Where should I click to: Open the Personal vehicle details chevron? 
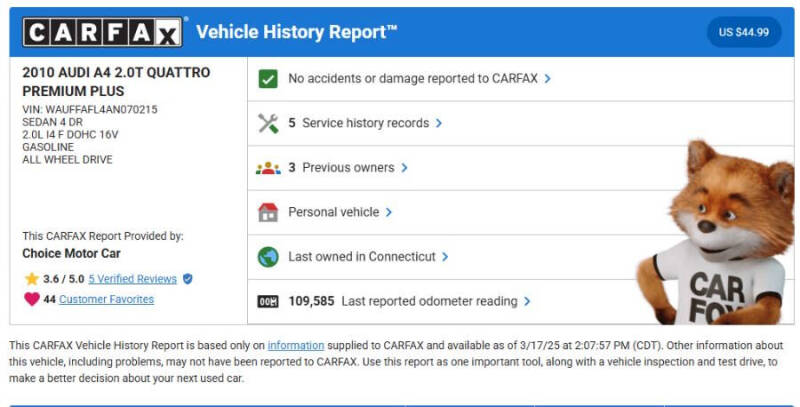[389, 212]
